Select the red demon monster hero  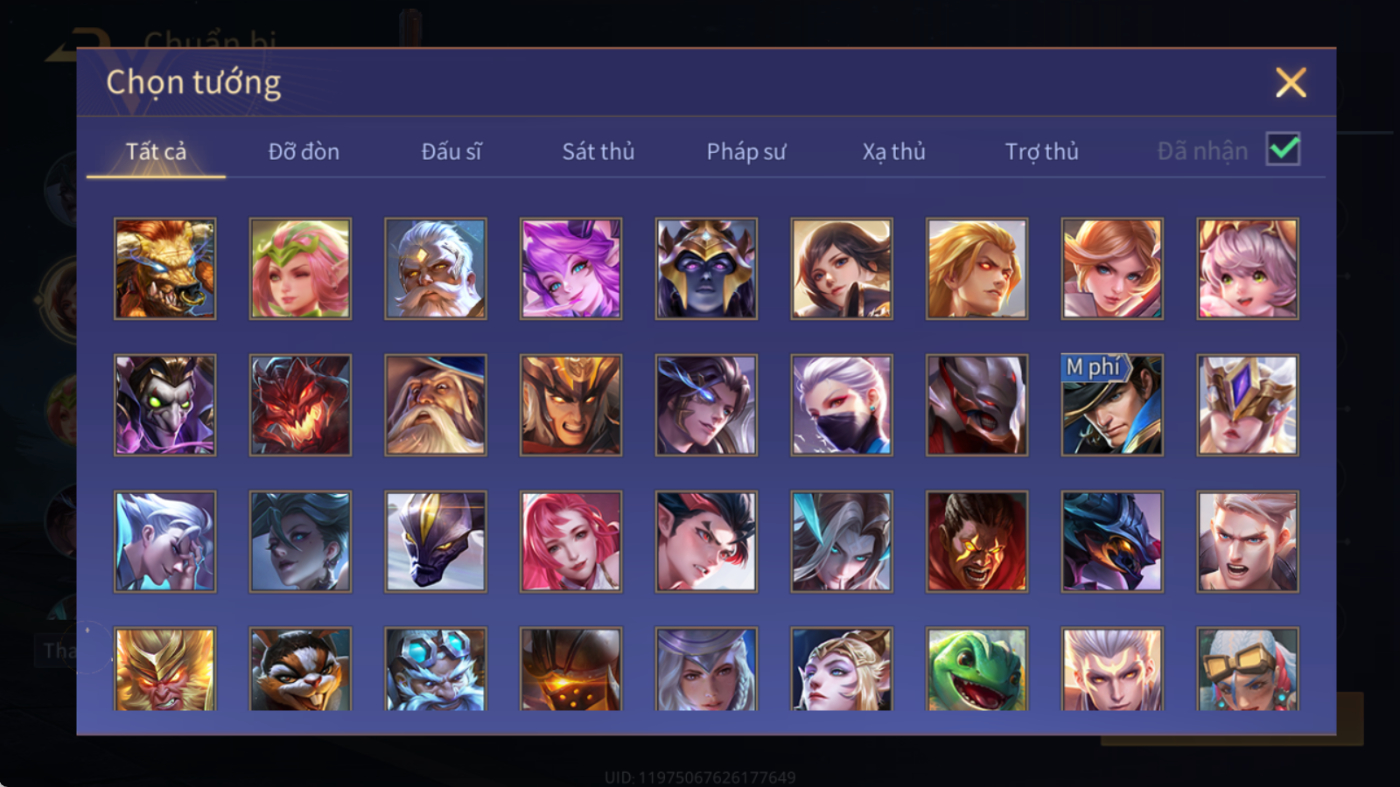[300, 405]
